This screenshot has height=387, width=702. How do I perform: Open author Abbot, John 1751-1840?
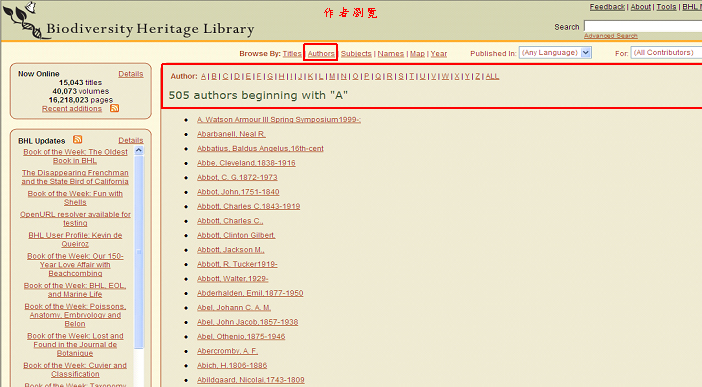tap(238, 192)
